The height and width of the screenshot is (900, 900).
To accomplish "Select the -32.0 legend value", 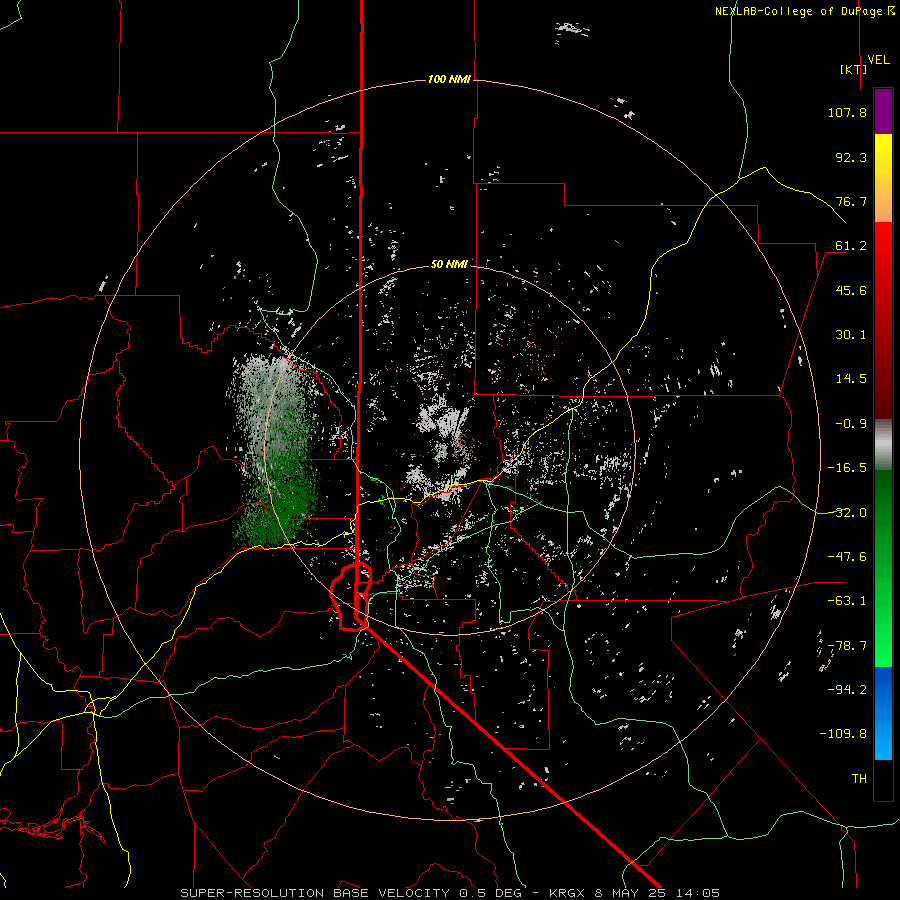I will click(x=847, y=513).
